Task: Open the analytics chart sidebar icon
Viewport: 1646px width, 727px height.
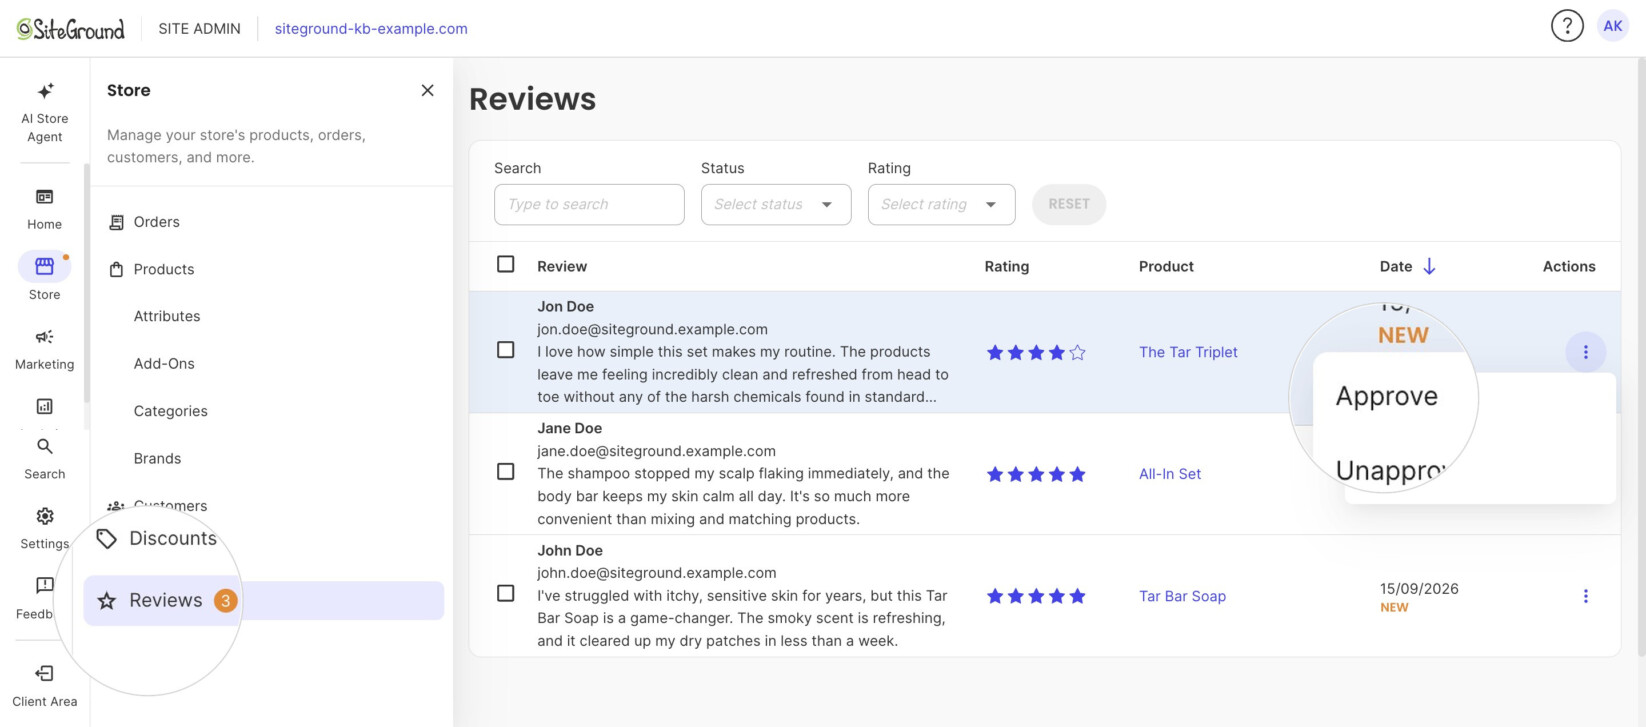Action: [45, 406]
